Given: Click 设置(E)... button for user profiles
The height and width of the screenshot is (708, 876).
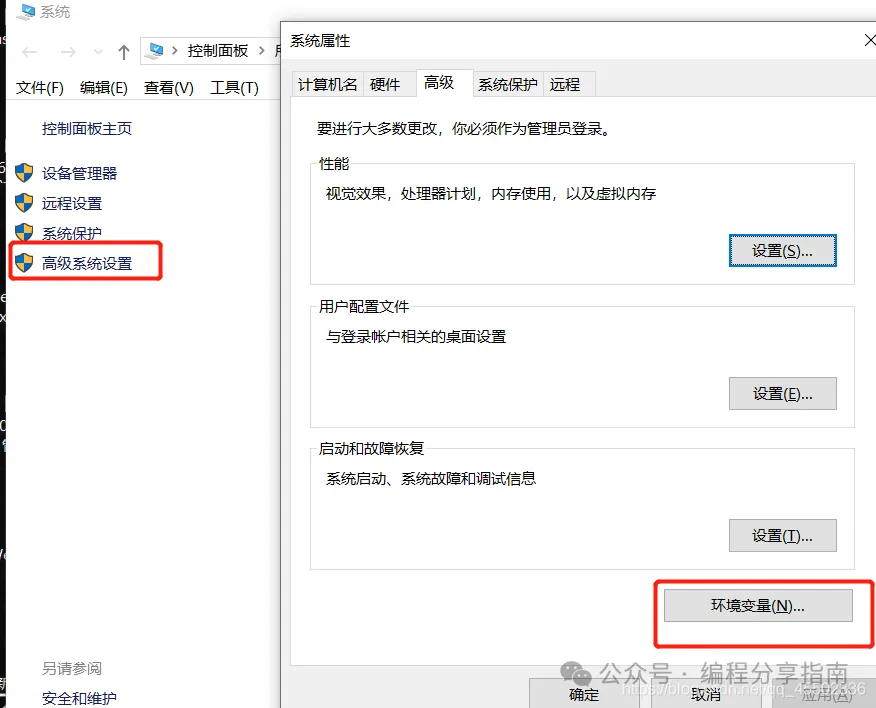Looking at the screenshot, I should [783, 393].
